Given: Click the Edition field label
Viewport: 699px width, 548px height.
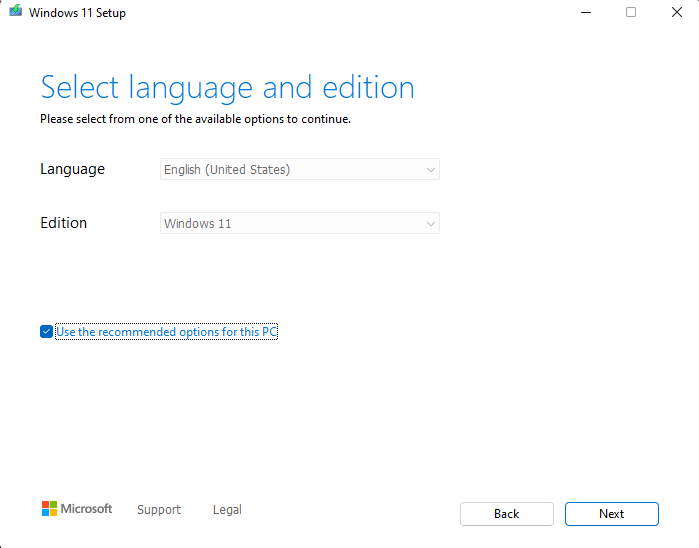Looking at the screenshot, I should point(63,223).
